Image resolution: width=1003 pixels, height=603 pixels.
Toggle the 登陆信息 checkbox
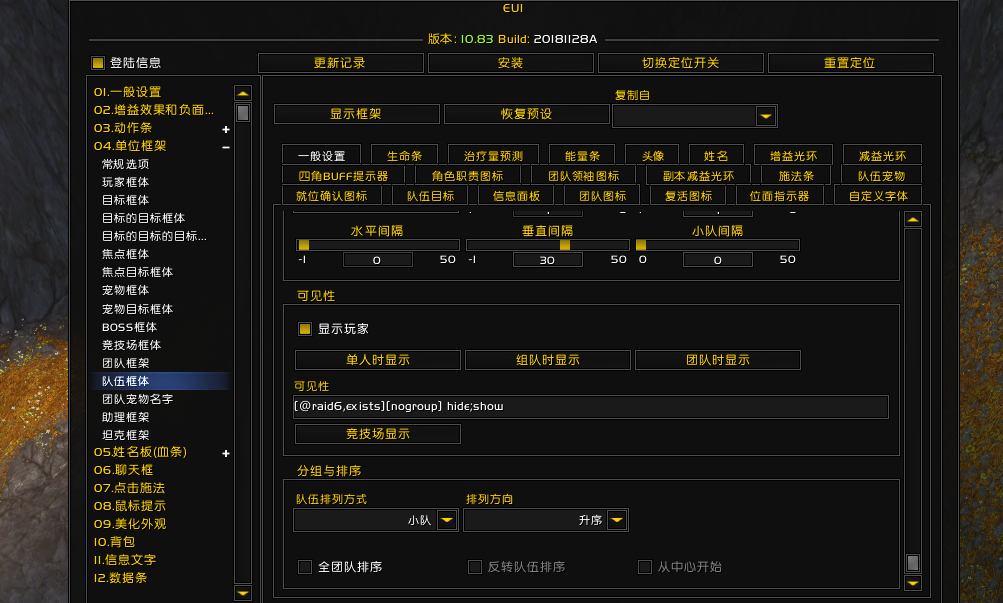pos(97,62)
